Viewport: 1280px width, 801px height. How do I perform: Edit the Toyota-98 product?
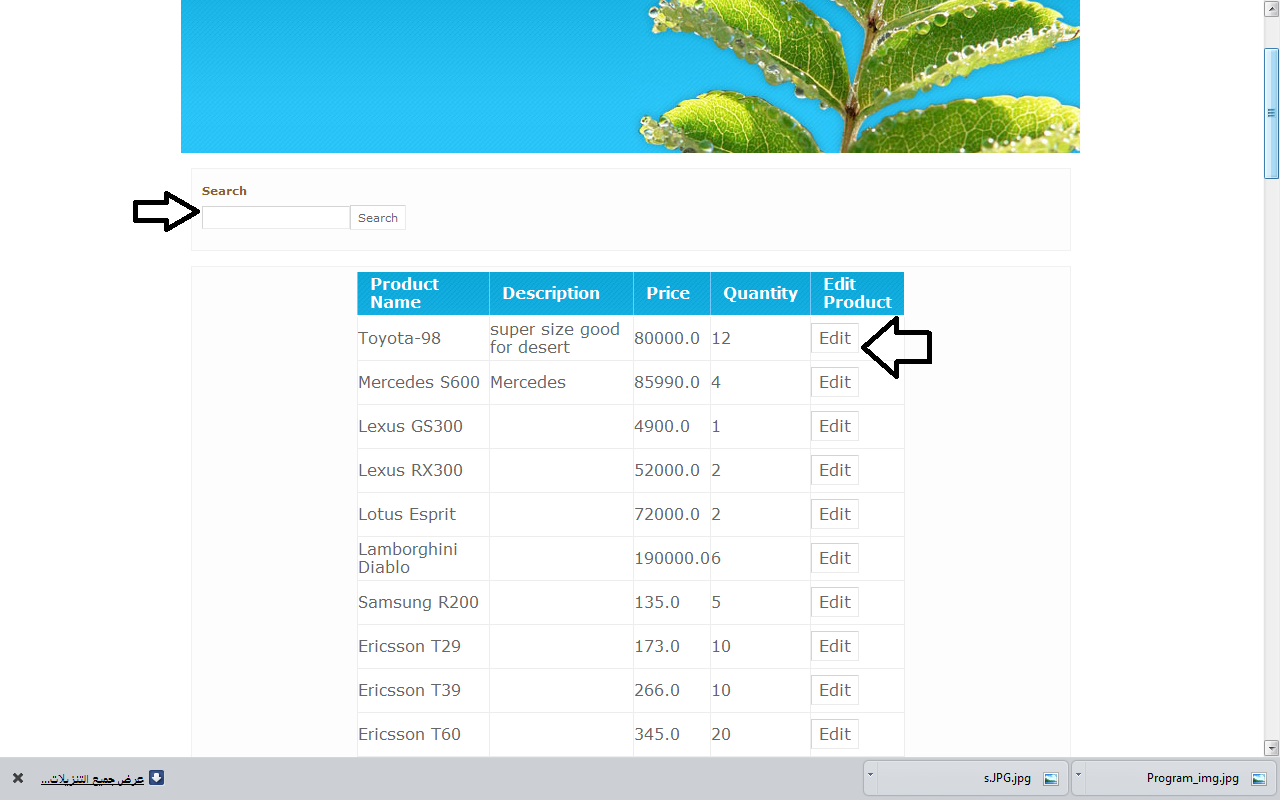[x=835, y=338]
